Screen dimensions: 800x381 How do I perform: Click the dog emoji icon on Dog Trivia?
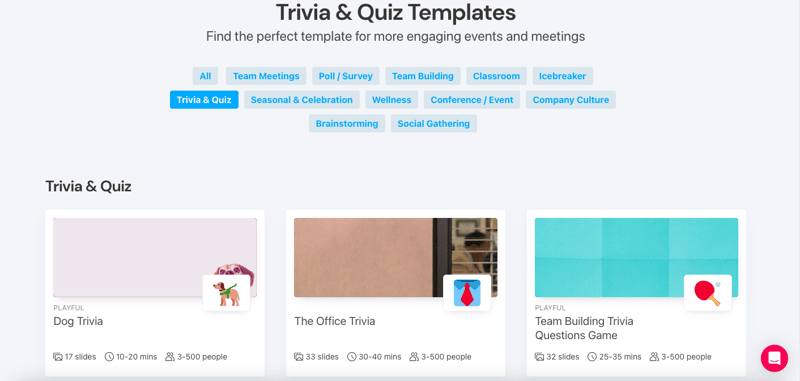point(226,293)
